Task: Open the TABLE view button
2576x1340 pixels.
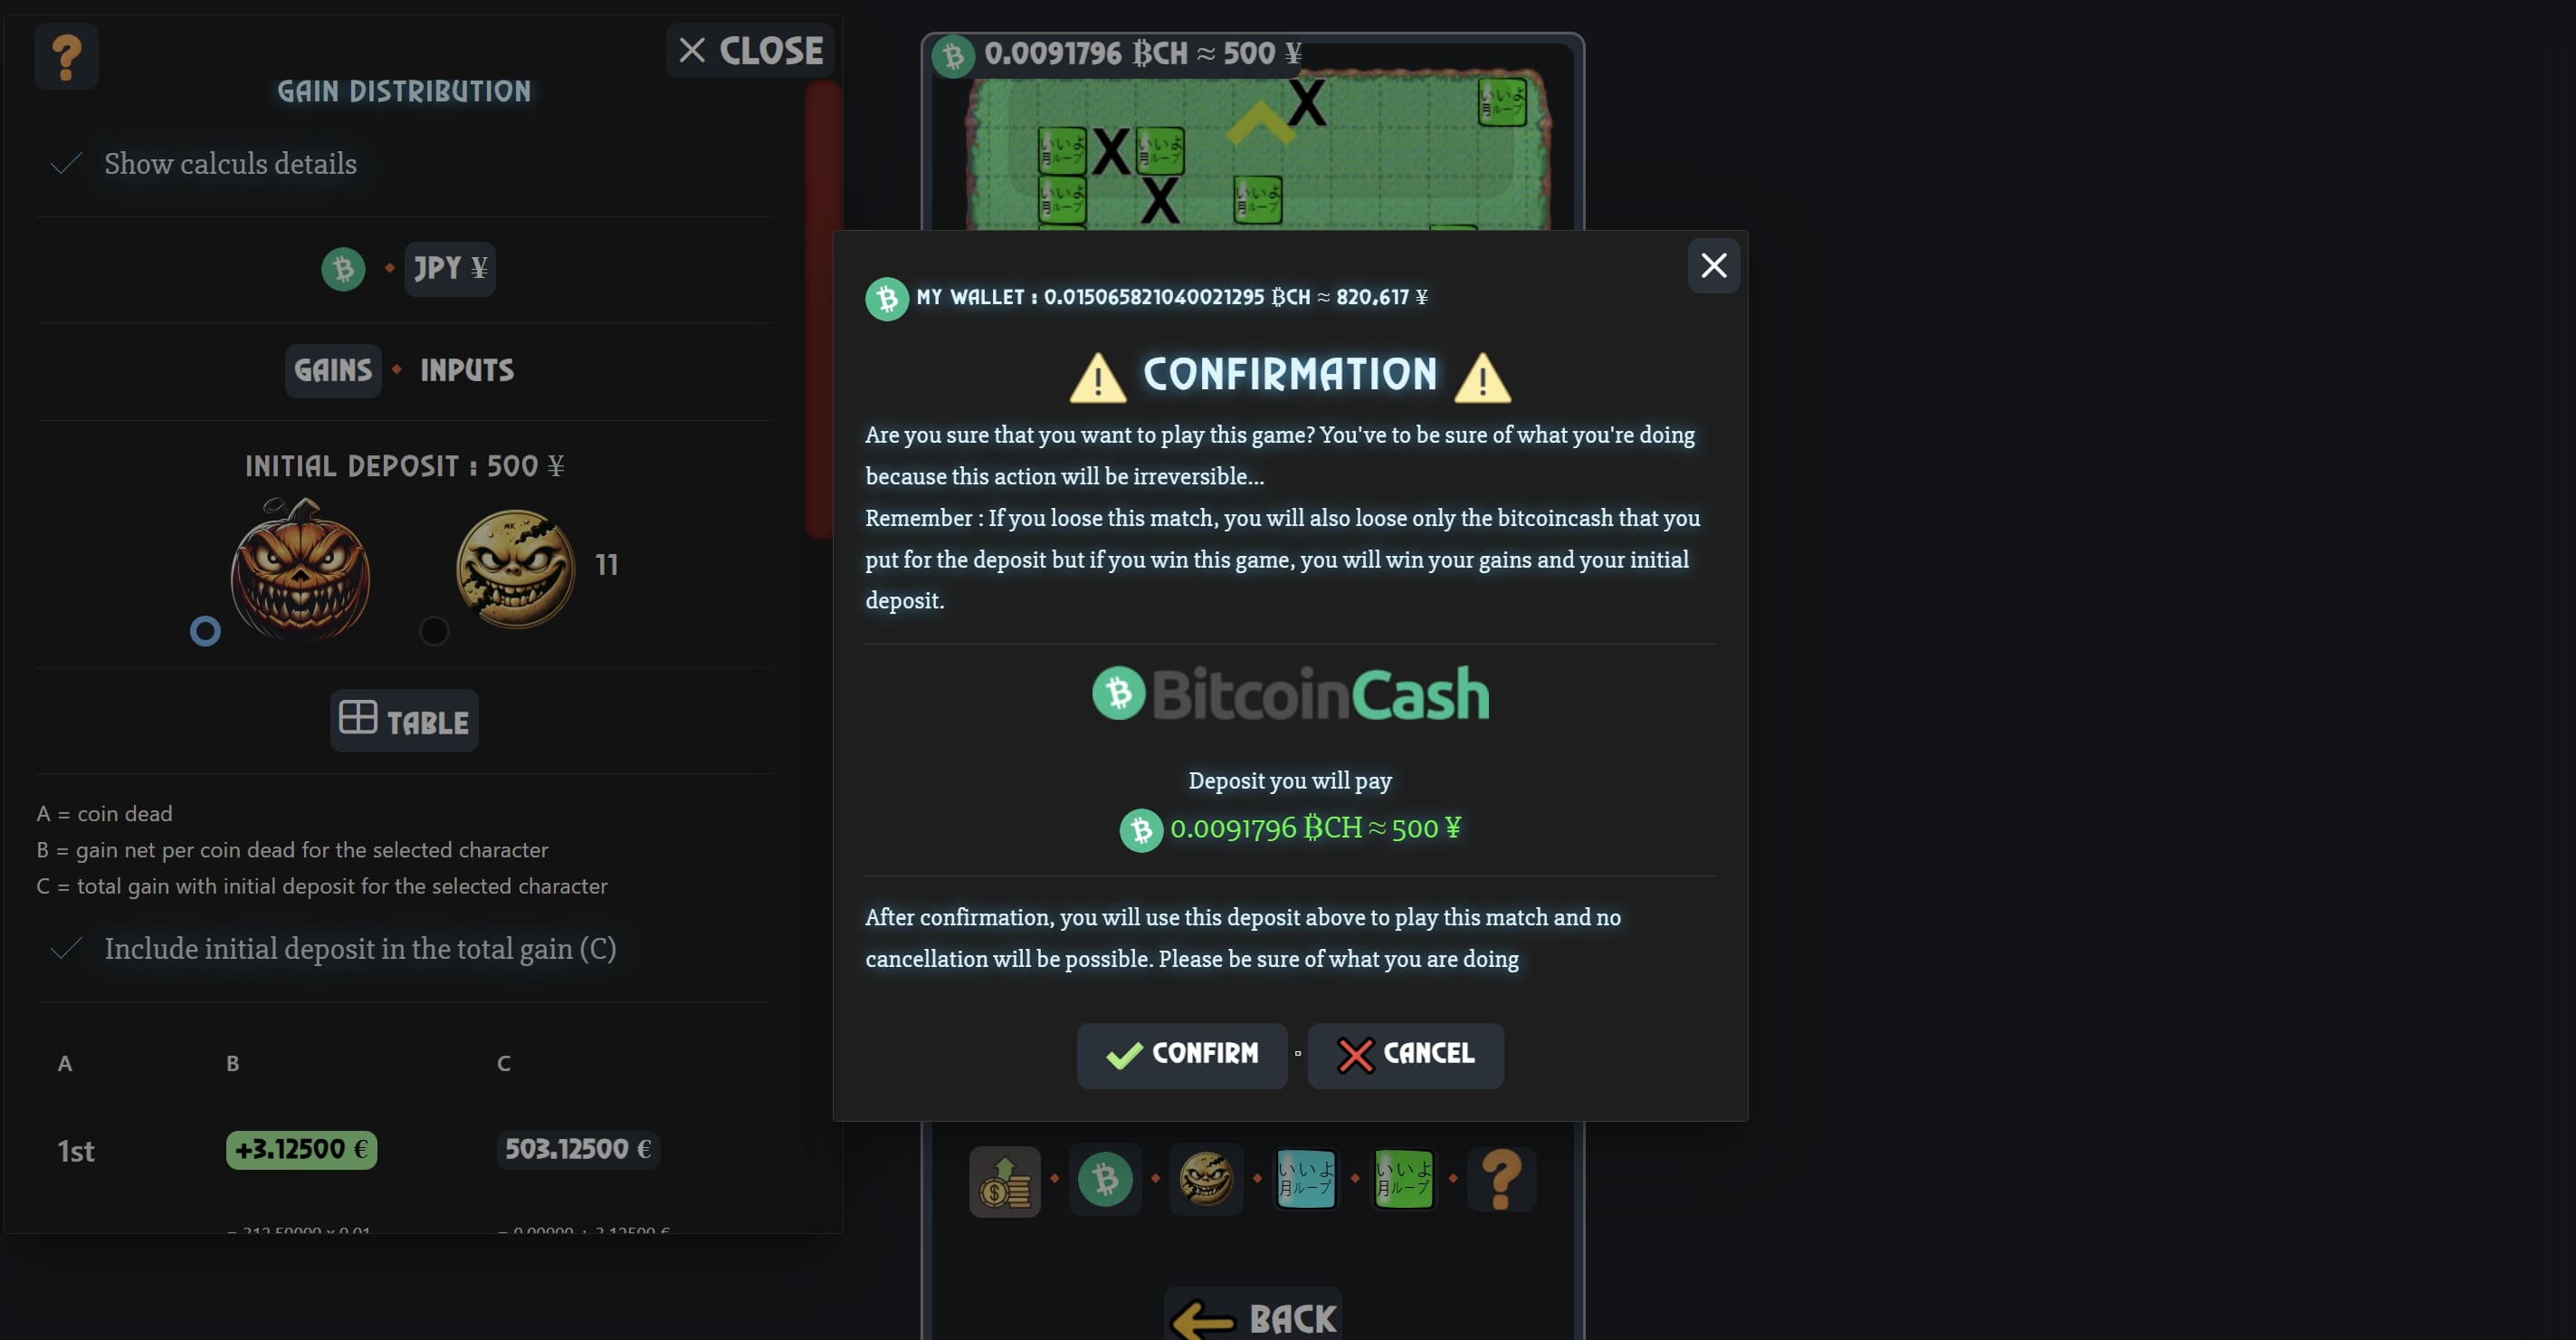Action: 404,721
